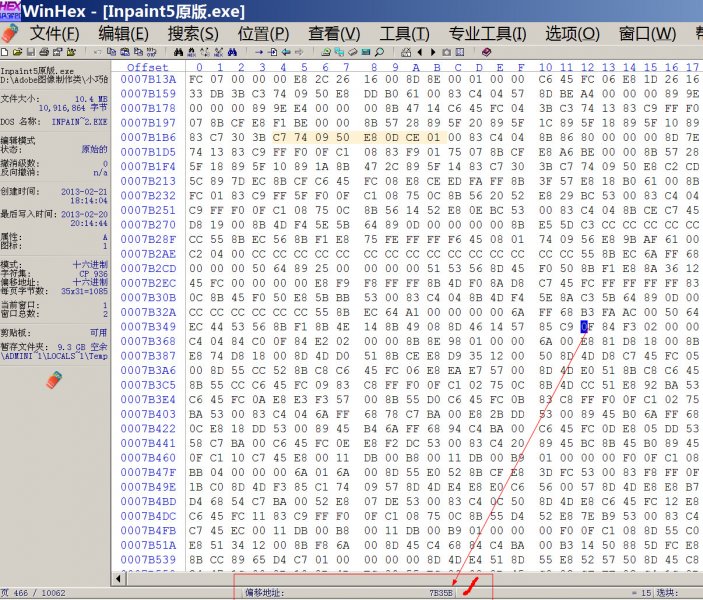Image resolution: width=703 pixels, height=600 pixels.
Task: Click the Copy Block toolbar icon
Action: pos(111,52)
